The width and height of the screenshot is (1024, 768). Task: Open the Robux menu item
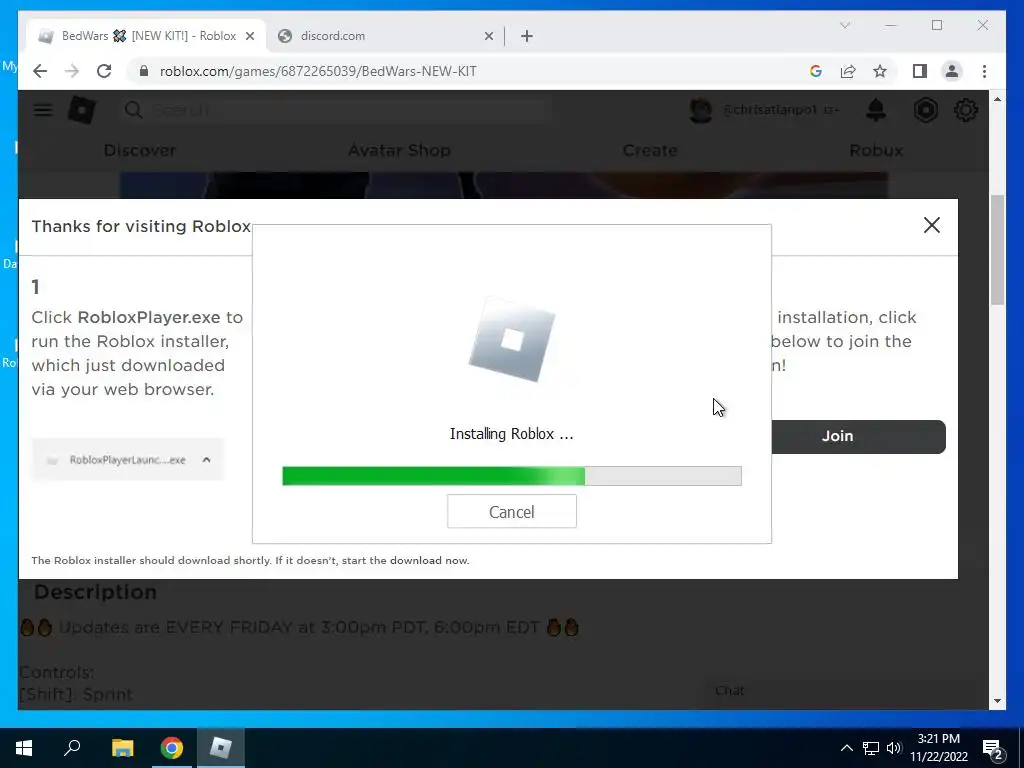[876, 150]
